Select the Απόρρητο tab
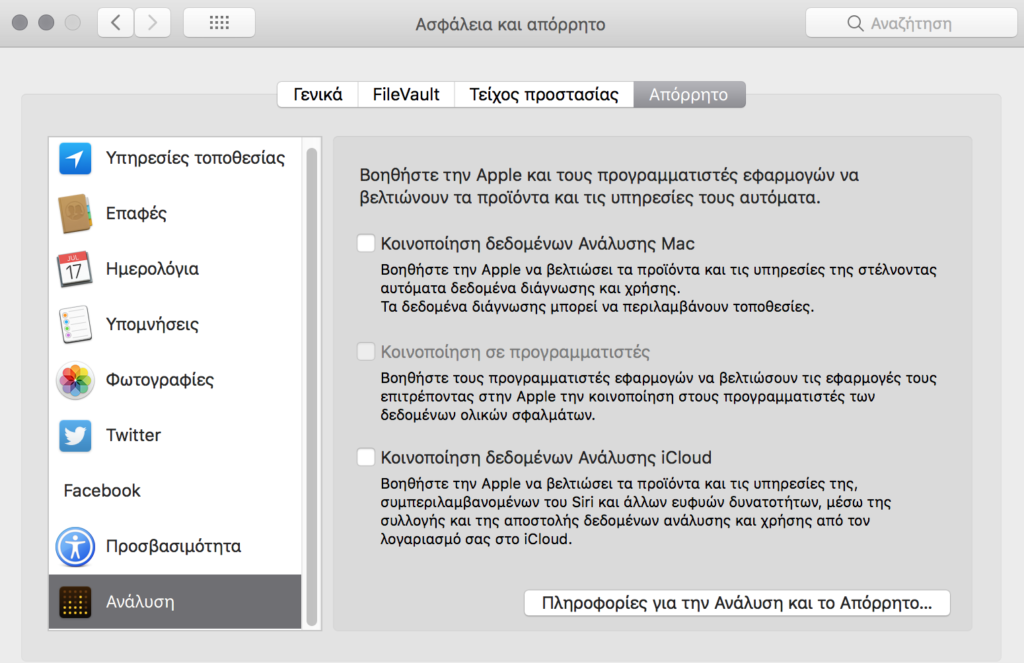The image size is (1024, 663). 689,95
